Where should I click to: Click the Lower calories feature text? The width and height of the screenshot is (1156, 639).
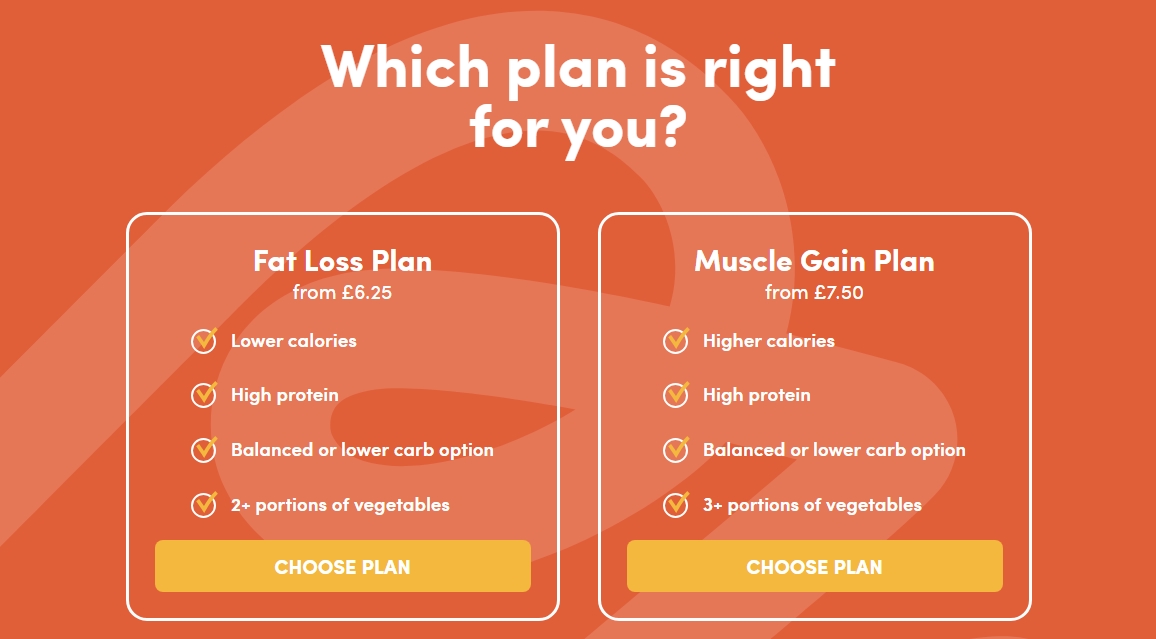293,341
